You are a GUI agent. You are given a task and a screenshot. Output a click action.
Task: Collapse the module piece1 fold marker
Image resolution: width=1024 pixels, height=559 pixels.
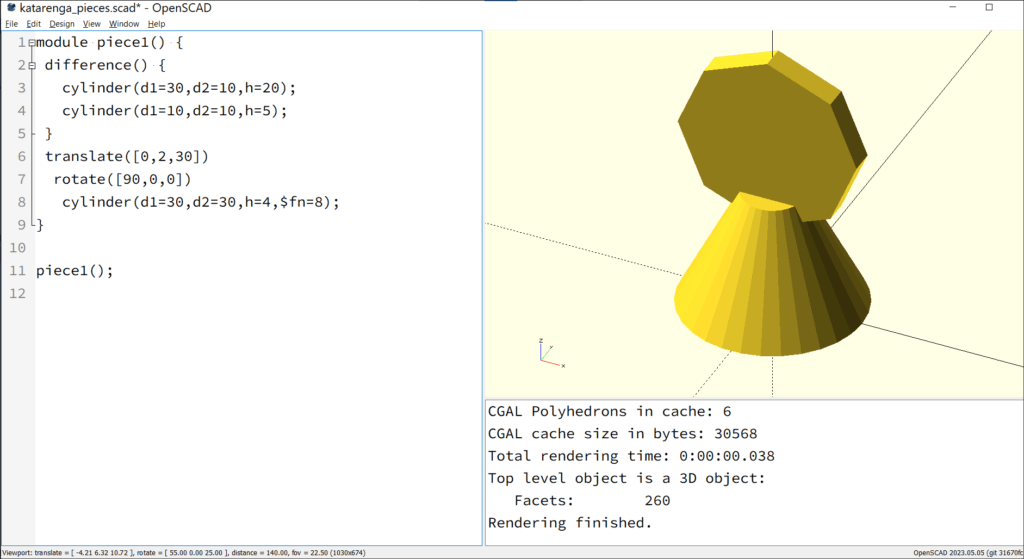(x=31, y=42)
